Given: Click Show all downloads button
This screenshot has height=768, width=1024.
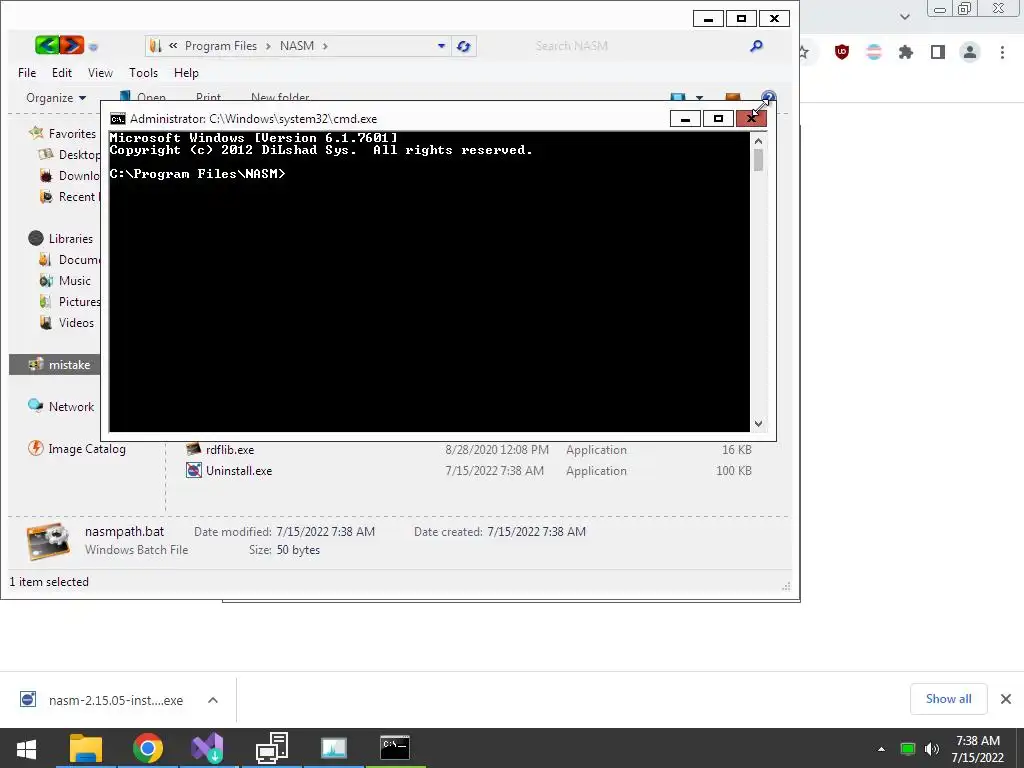Looking at the screenshot, I should (948, 699).
